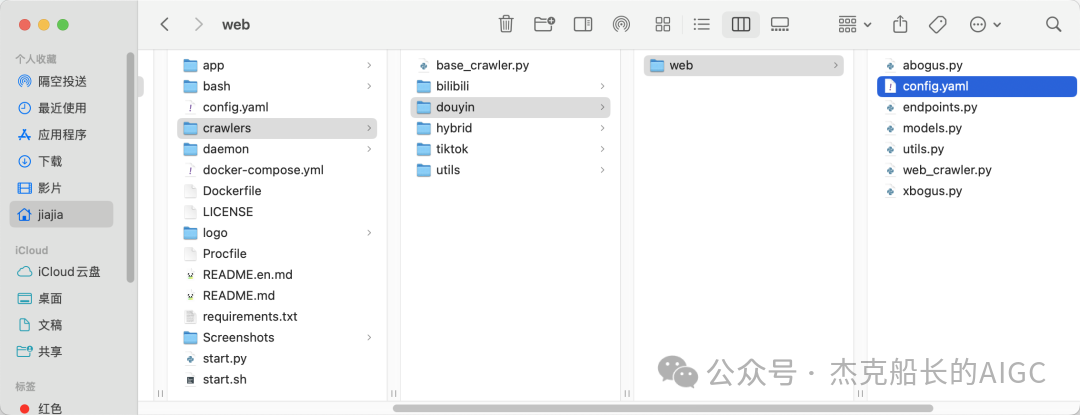Open 文稿 in sidebar

tap(62, 325)
